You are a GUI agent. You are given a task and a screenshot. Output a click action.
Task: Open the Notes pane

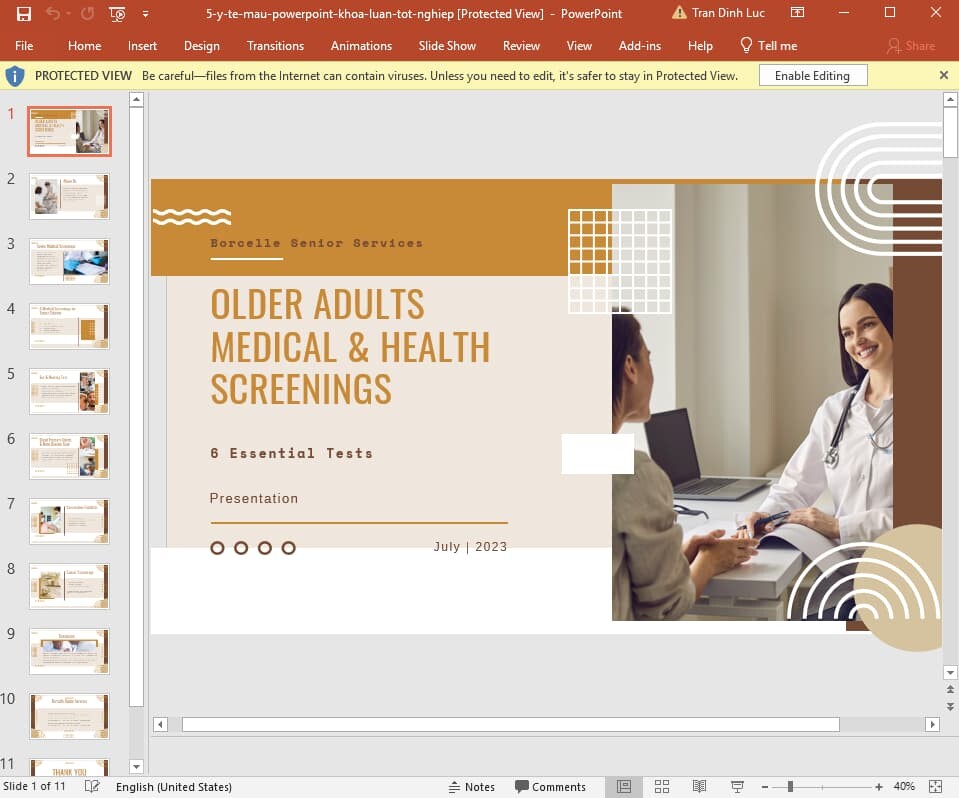click(473, 786)
